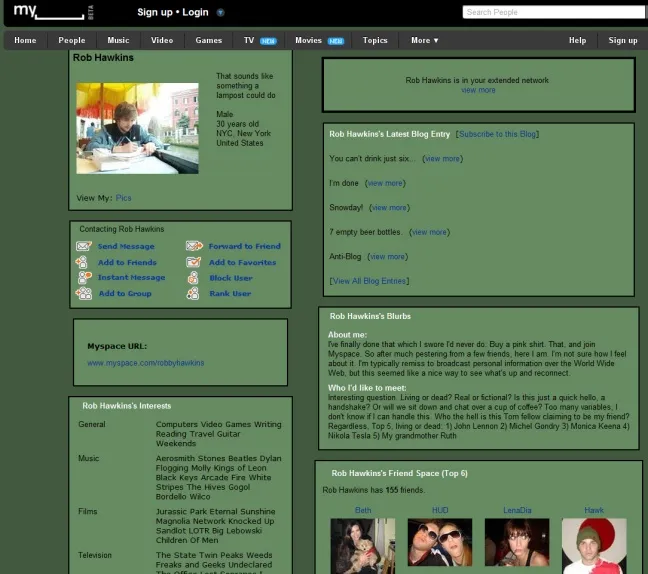The height and width of the screenshot is (574, 648).
Task: Click view more under extended network
Action: tap(478, 90)
